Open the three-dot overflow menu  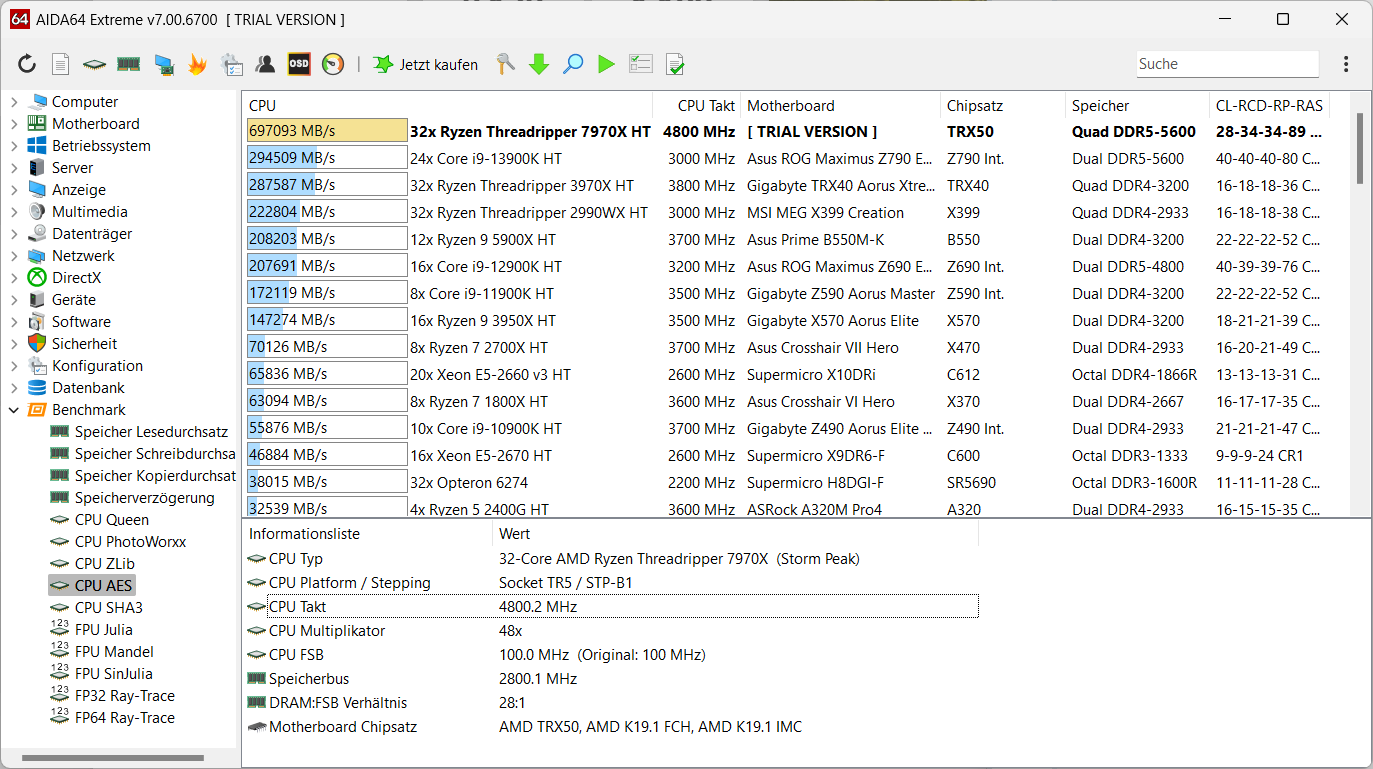(1346, 64)
